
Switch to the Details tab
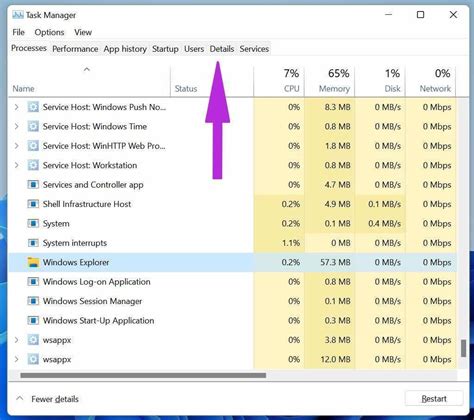coord(222,49)
